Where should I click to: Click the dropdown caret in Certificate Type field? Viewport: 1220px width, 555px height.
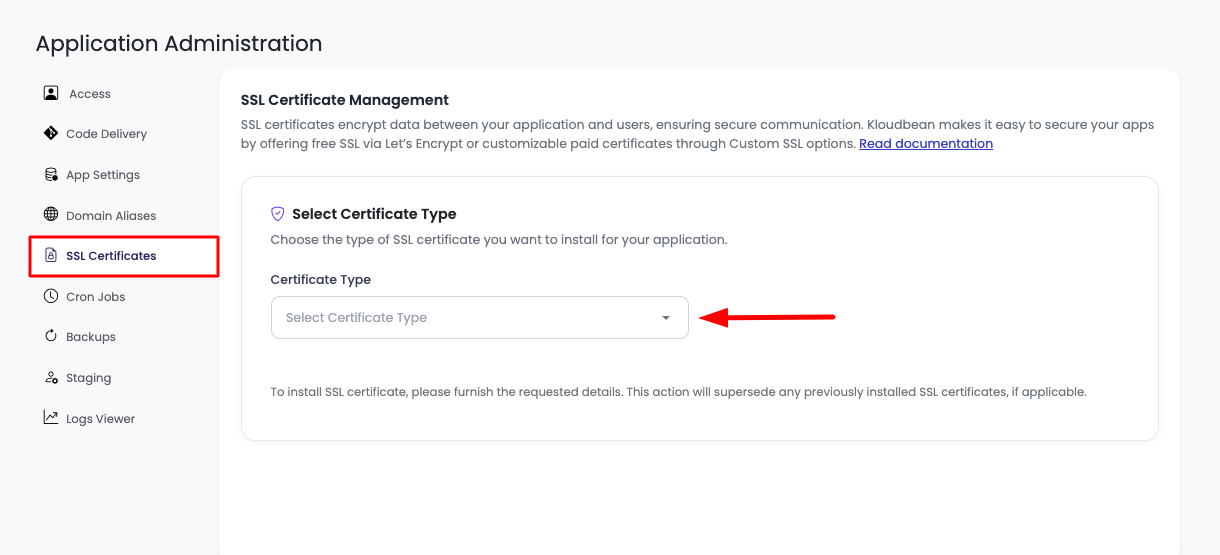pyautogui.click(x=666, y=318)
